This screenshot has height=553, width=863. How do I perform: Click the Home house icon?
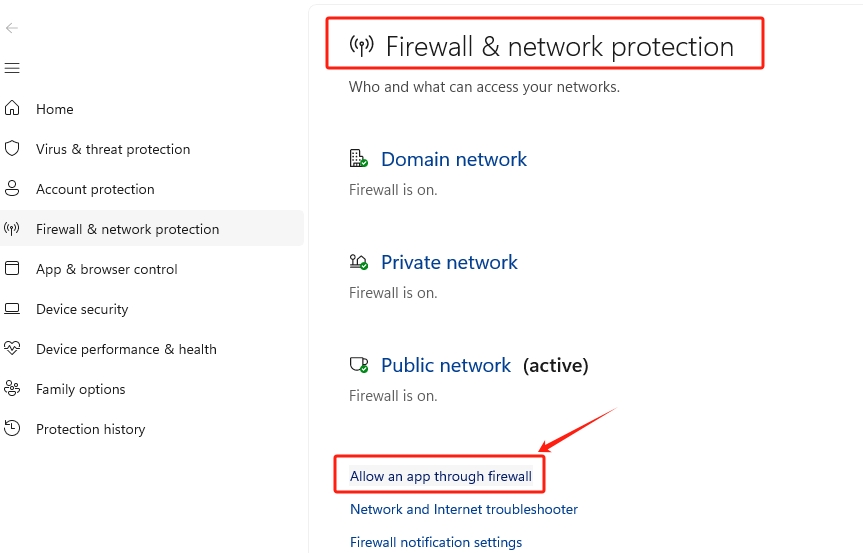click(12, 108)
